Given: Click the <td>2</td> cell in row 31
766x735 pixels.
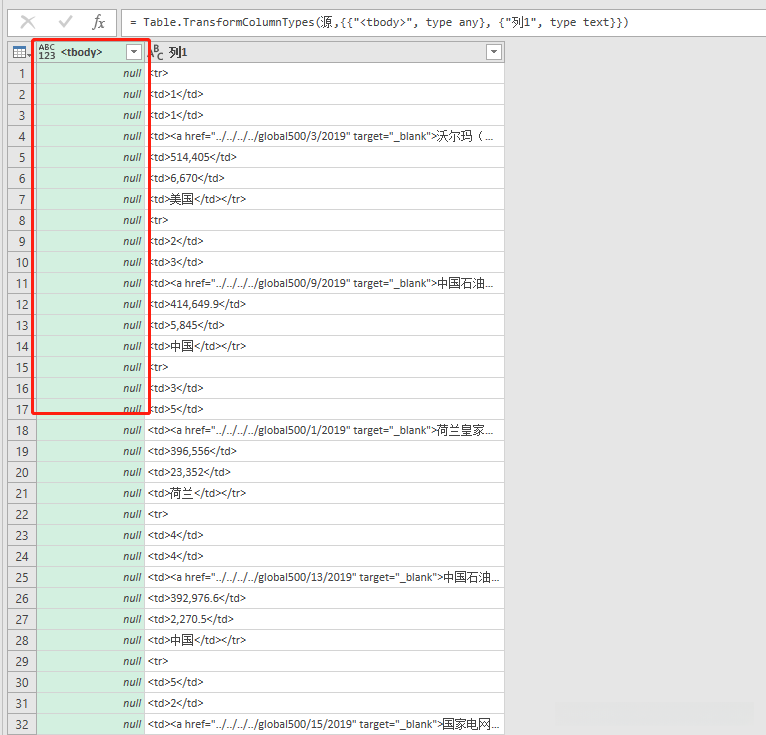Looking at the screenshot, I should [324, 703].
